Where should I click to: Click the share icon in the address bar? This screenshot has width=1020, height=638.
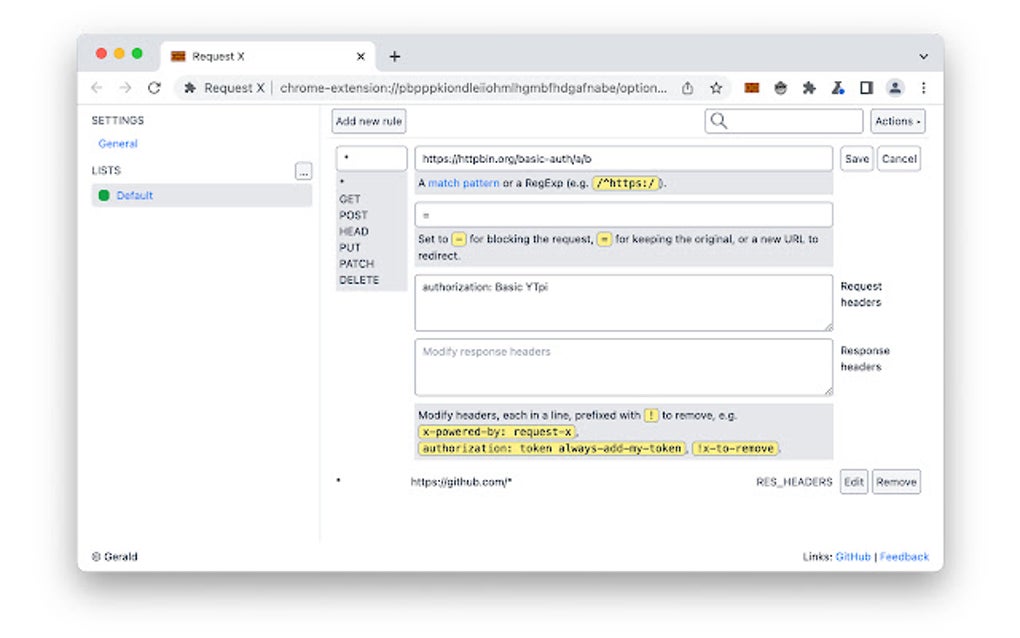687,88
